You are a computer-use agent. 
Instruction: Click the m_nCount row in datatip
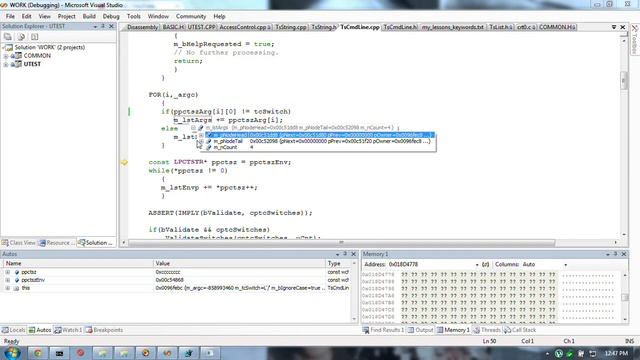tap(318, 147)
